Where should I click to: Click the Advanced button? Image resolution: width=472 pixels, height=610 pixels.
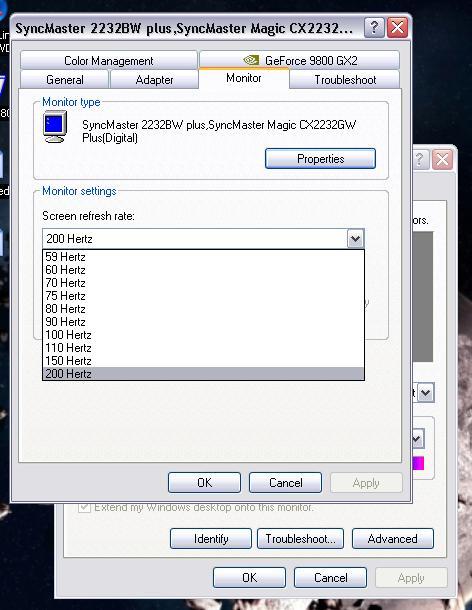click(x=393, y=539)
